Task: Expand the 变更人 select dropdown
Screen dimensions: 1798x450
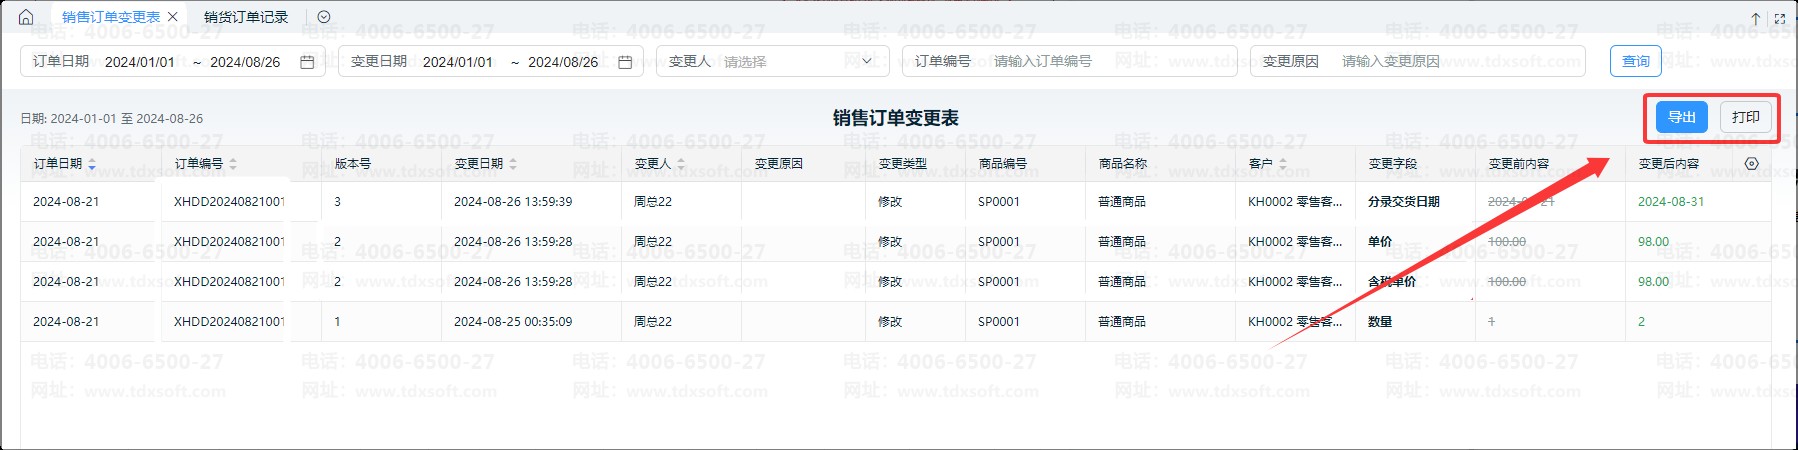Action: (x=866, y=61)
